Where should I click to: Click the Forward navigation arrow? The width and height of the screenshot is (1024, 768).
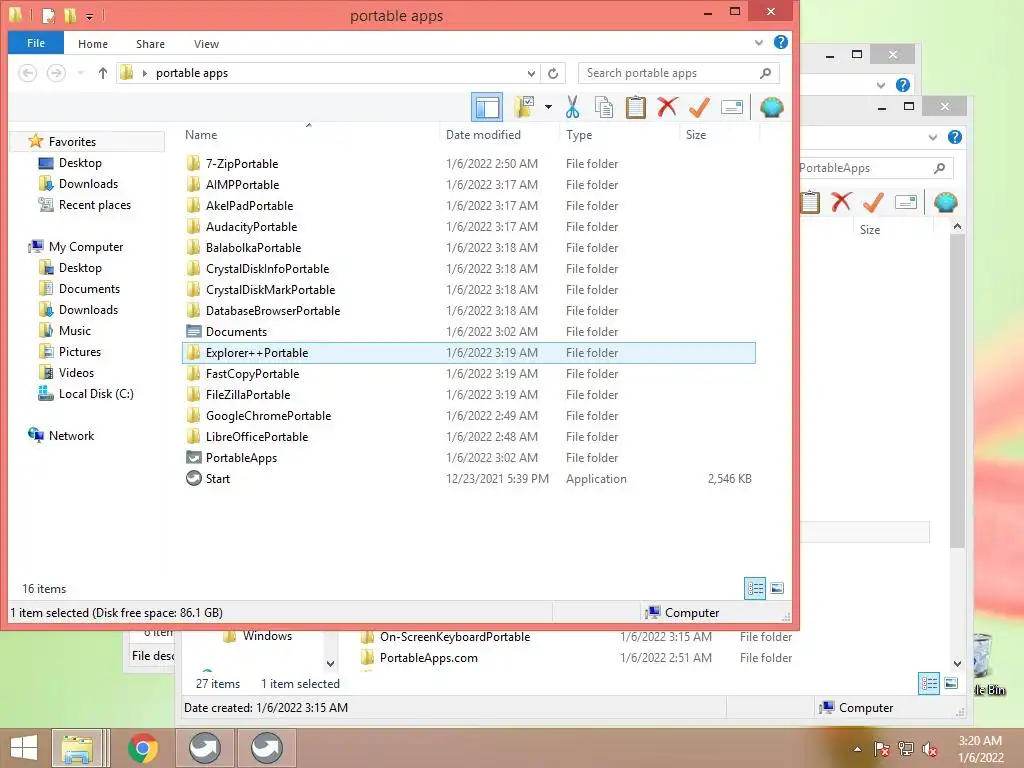pyautogui.click(x=56, y=72)
